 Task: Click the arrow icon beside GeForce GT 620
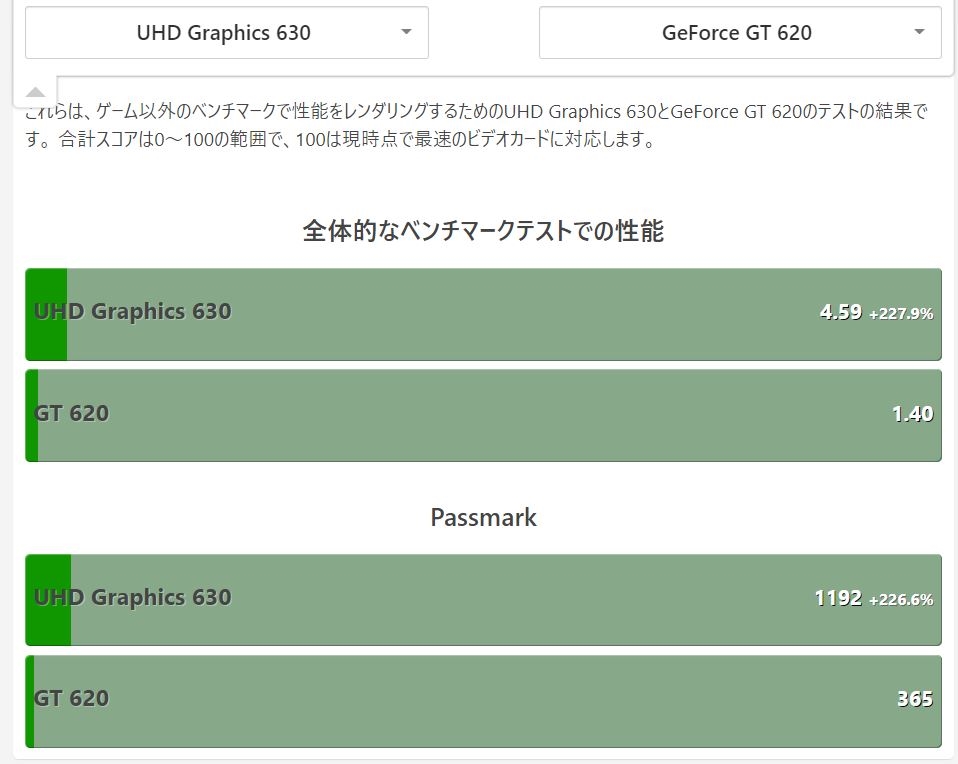[x=919, y=32]
